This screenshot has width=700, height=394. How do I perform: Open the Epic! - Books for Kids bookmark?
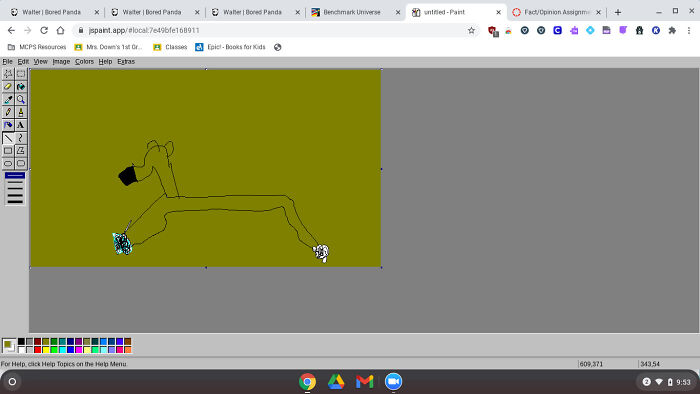(x=230, y=47)
